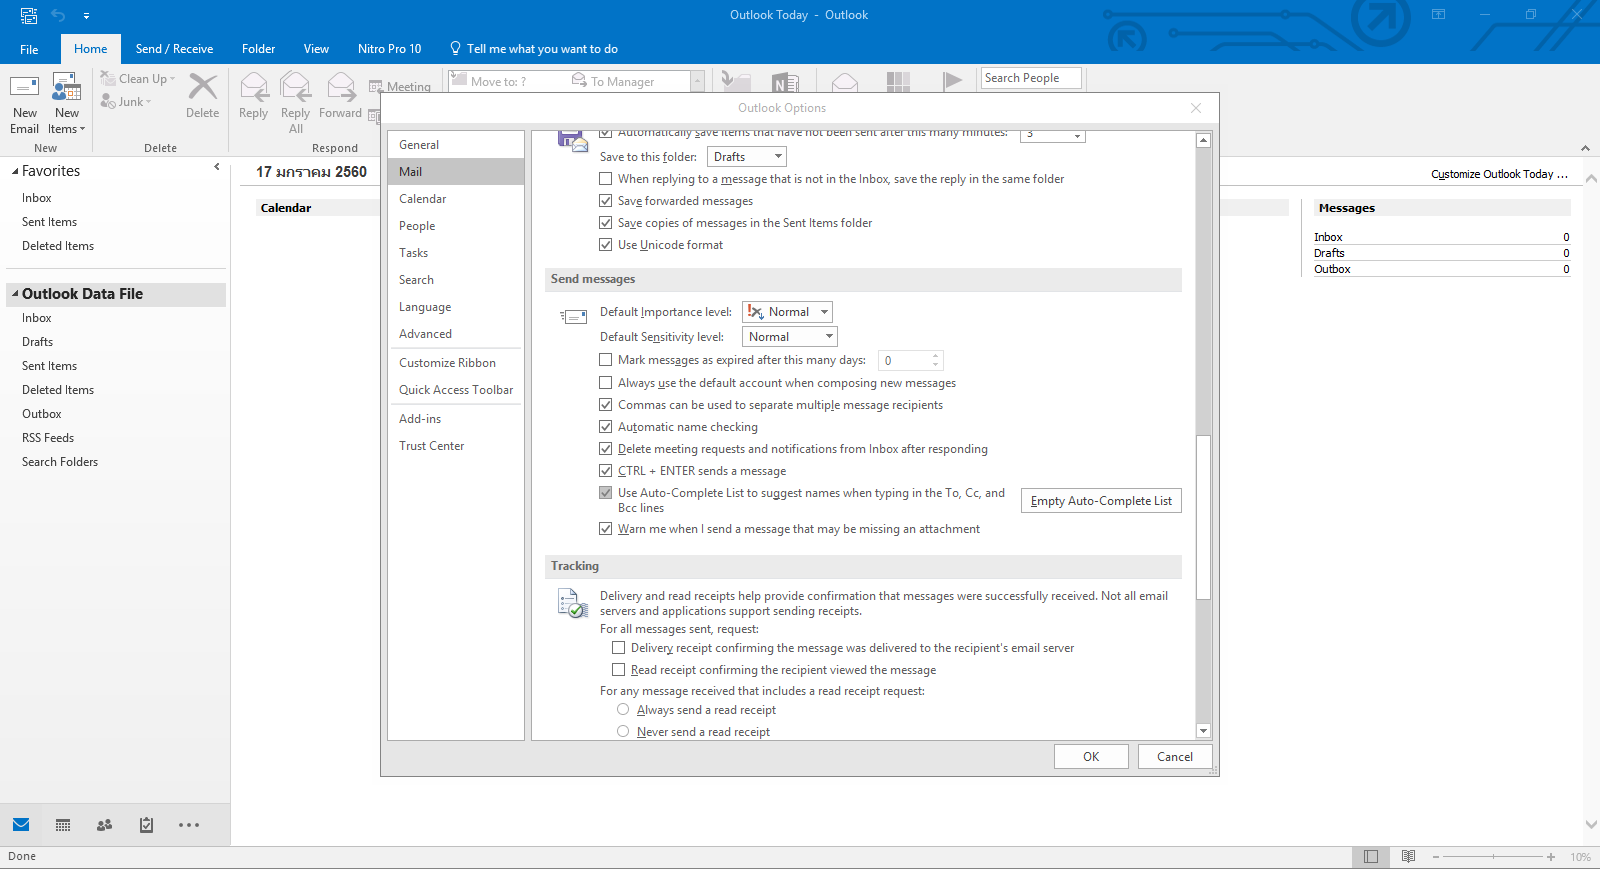
Task: Switch to the Folder ribbon tab
Action: pos(258,49)
